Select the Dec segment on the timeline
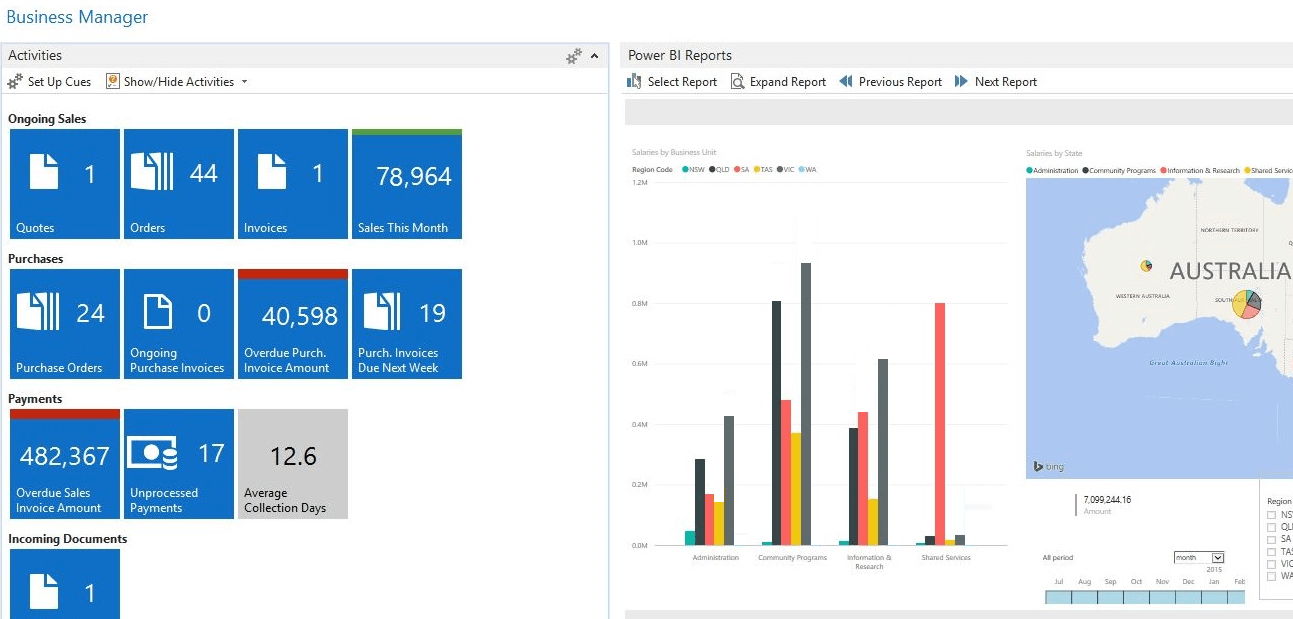Screen dimensions: 1293x619 1188,597
